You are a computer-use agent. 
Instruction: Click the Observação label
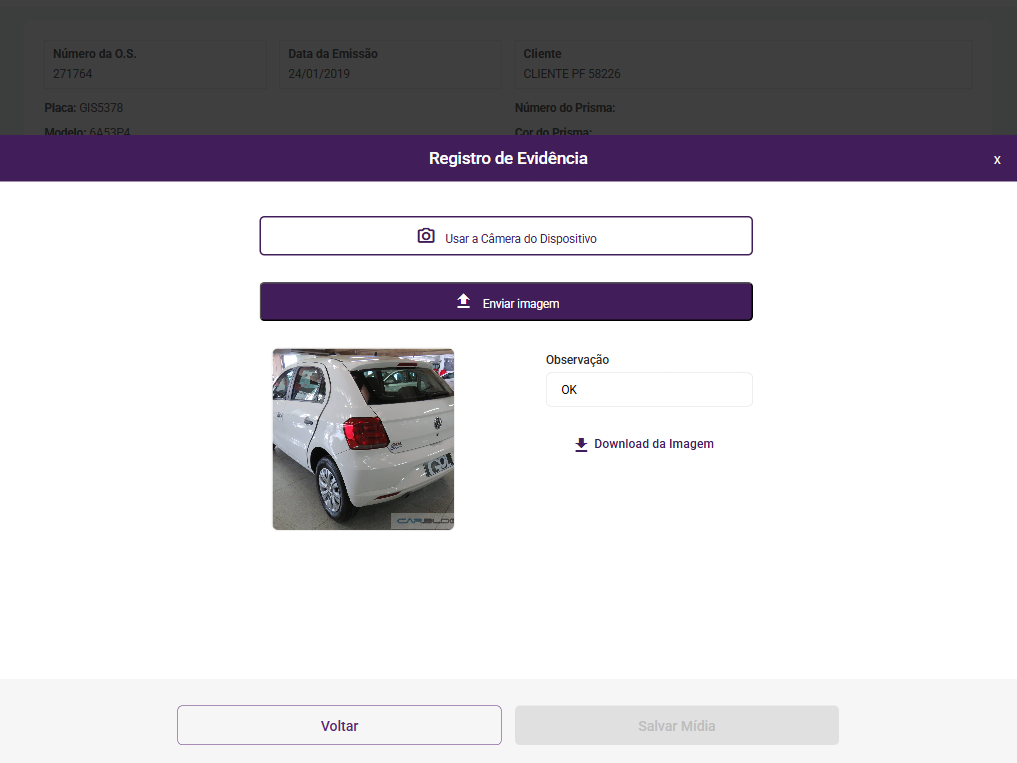pos(577,359)
